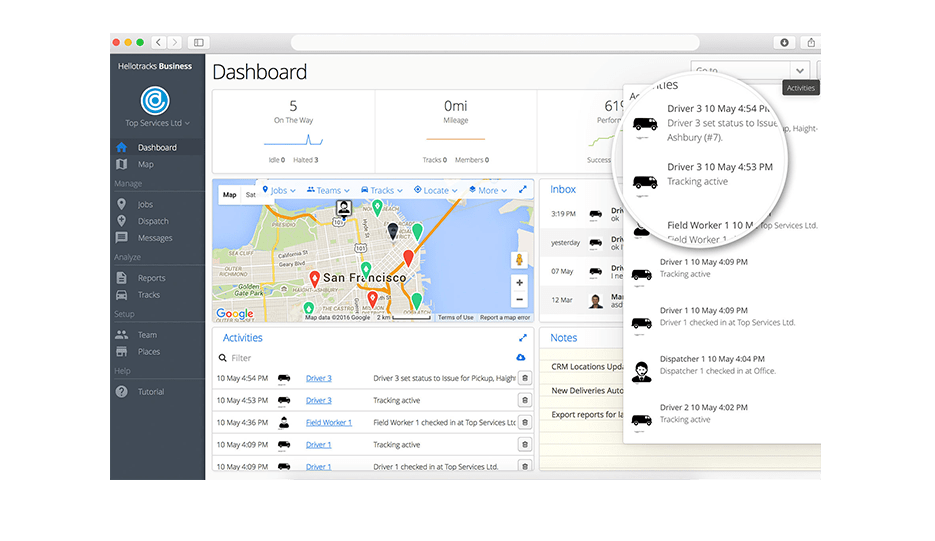Open Map in the sidebar
This screenshot has width=935, height=541.
click(x=145, y=164)
